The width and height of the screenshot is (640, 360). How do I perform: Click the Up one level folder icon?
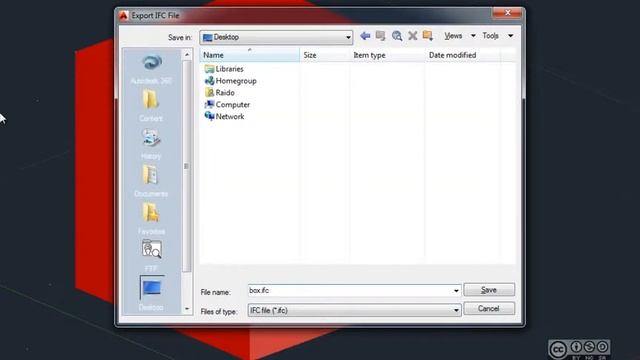click(380, 36)
